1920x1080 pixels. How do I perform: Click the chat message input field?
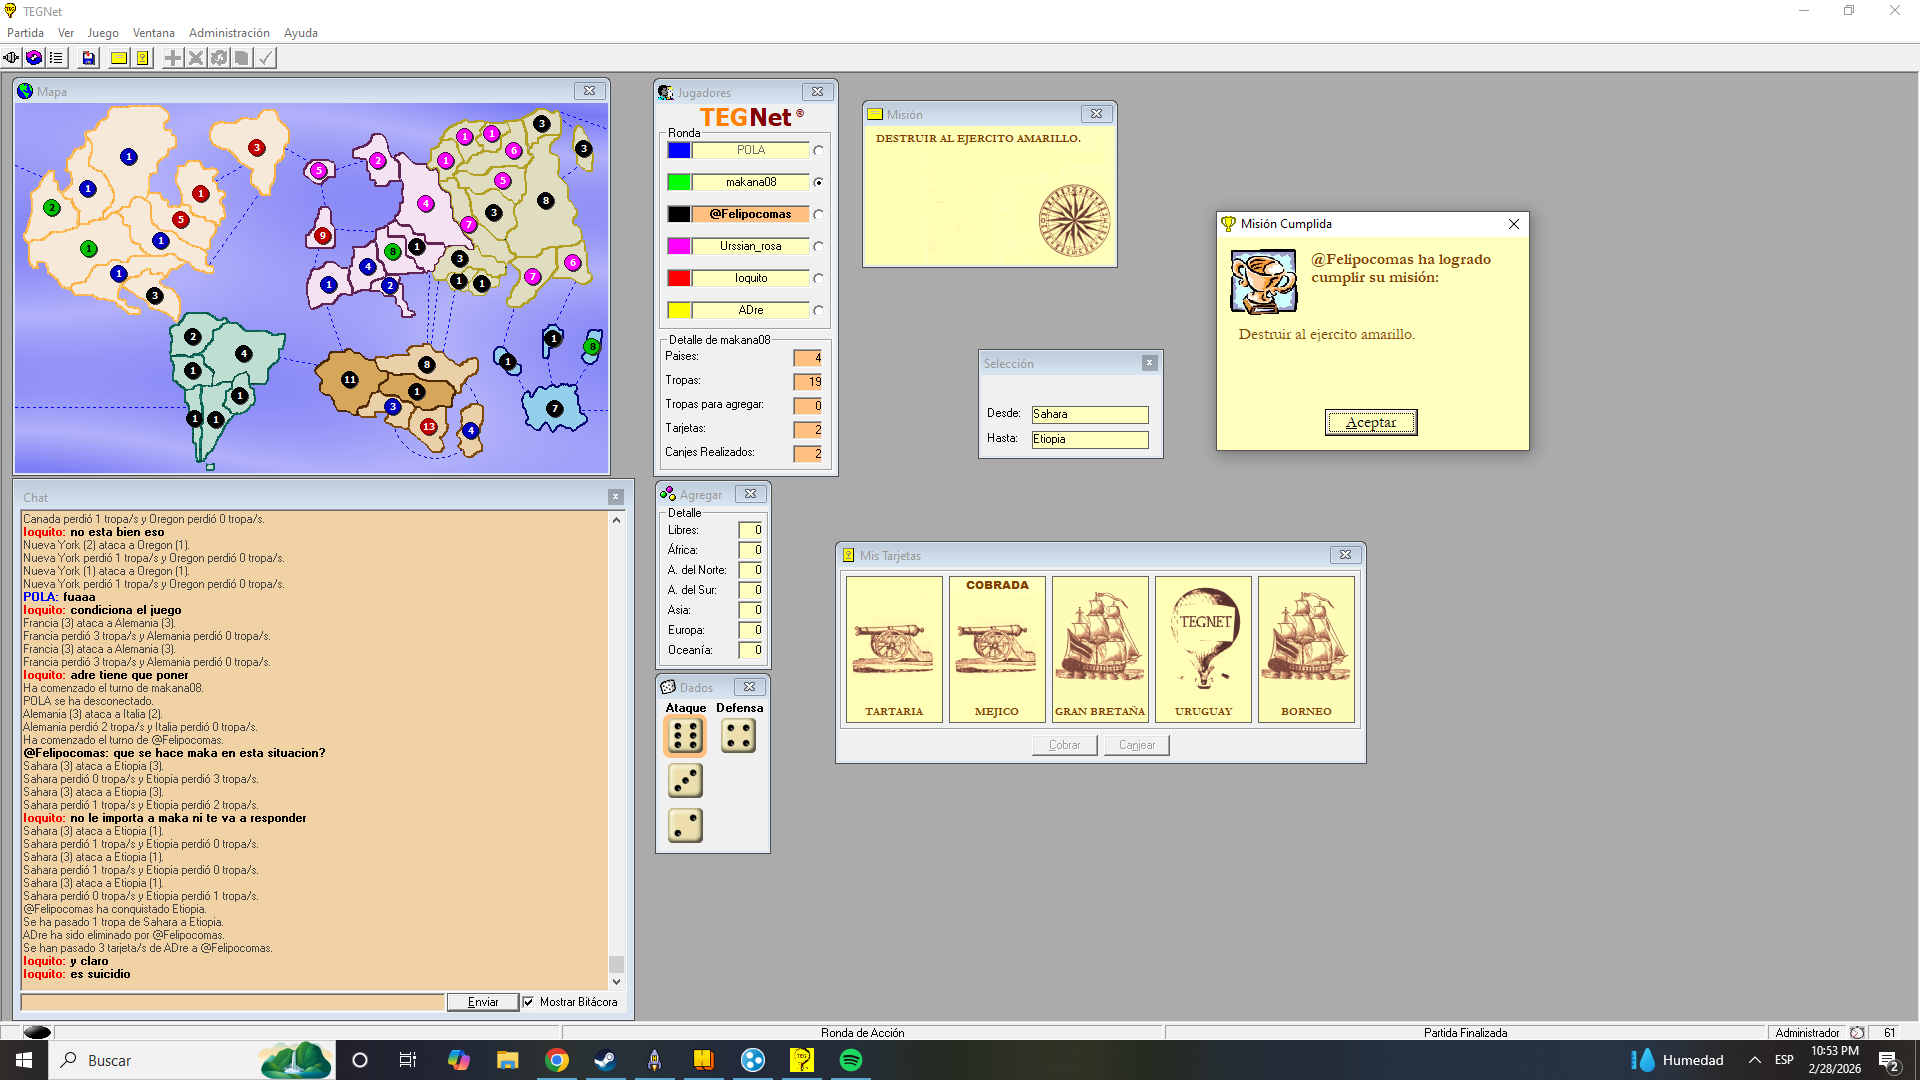tap(232, 1002)
